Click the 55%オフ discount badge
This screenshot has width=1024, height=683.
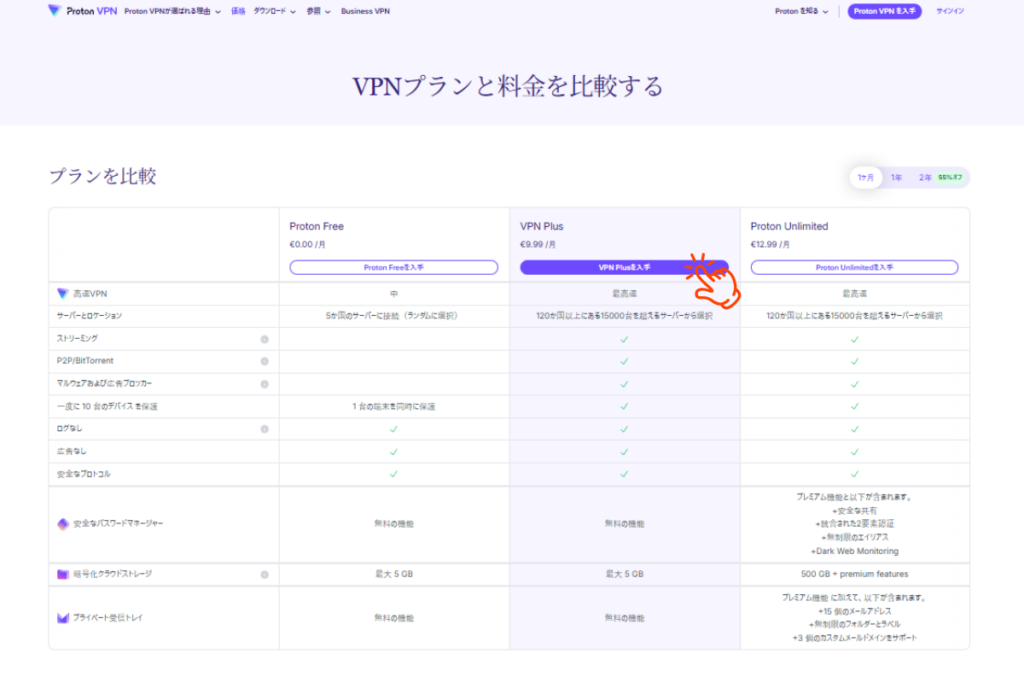point(947,176)
